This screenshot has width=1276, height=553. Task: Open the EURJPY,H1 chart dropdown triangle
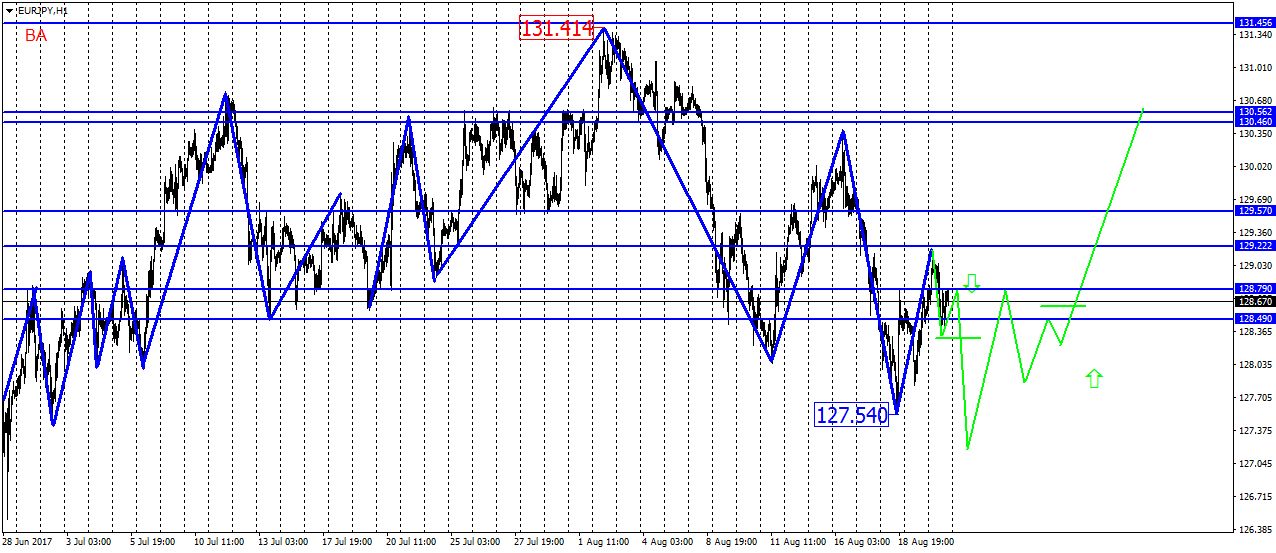pyautogui.click(x=9, y=10)
